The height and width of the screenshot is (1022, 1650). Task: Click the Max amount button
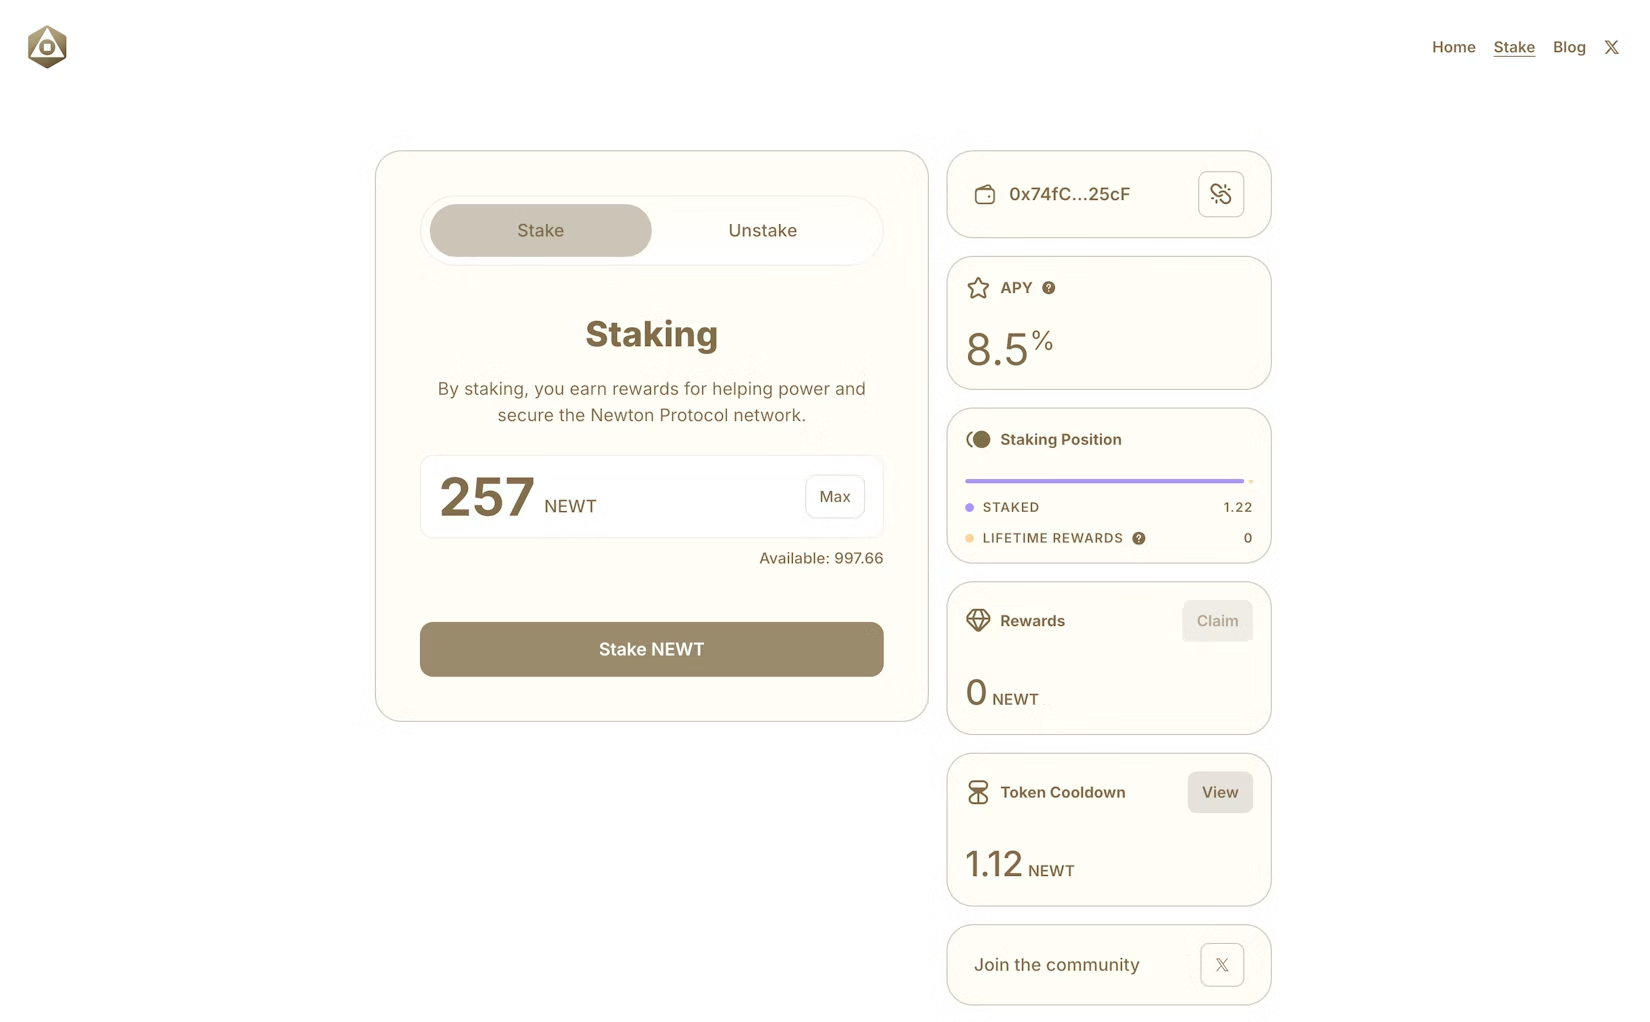pos(834,496)
